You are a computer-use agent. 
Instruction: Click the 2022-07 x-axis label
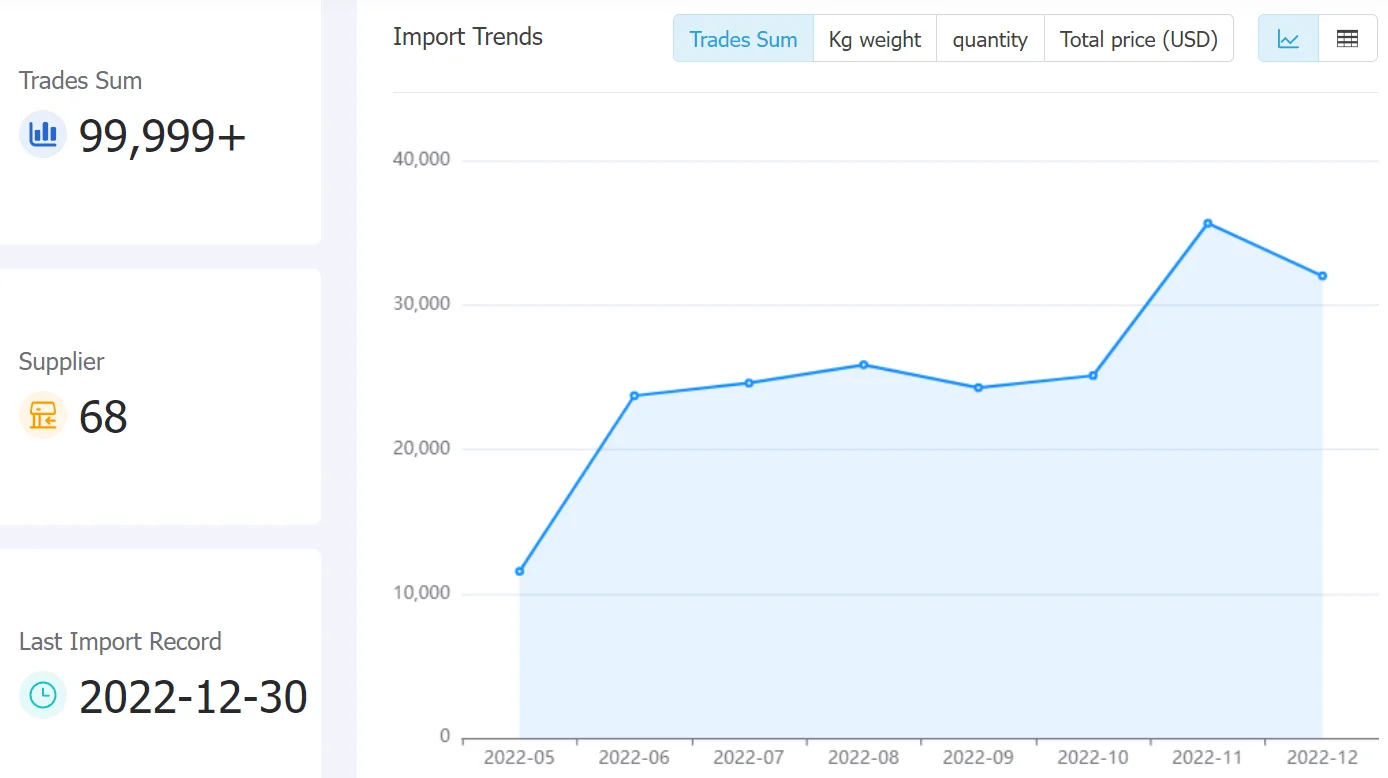click(749, 757)
